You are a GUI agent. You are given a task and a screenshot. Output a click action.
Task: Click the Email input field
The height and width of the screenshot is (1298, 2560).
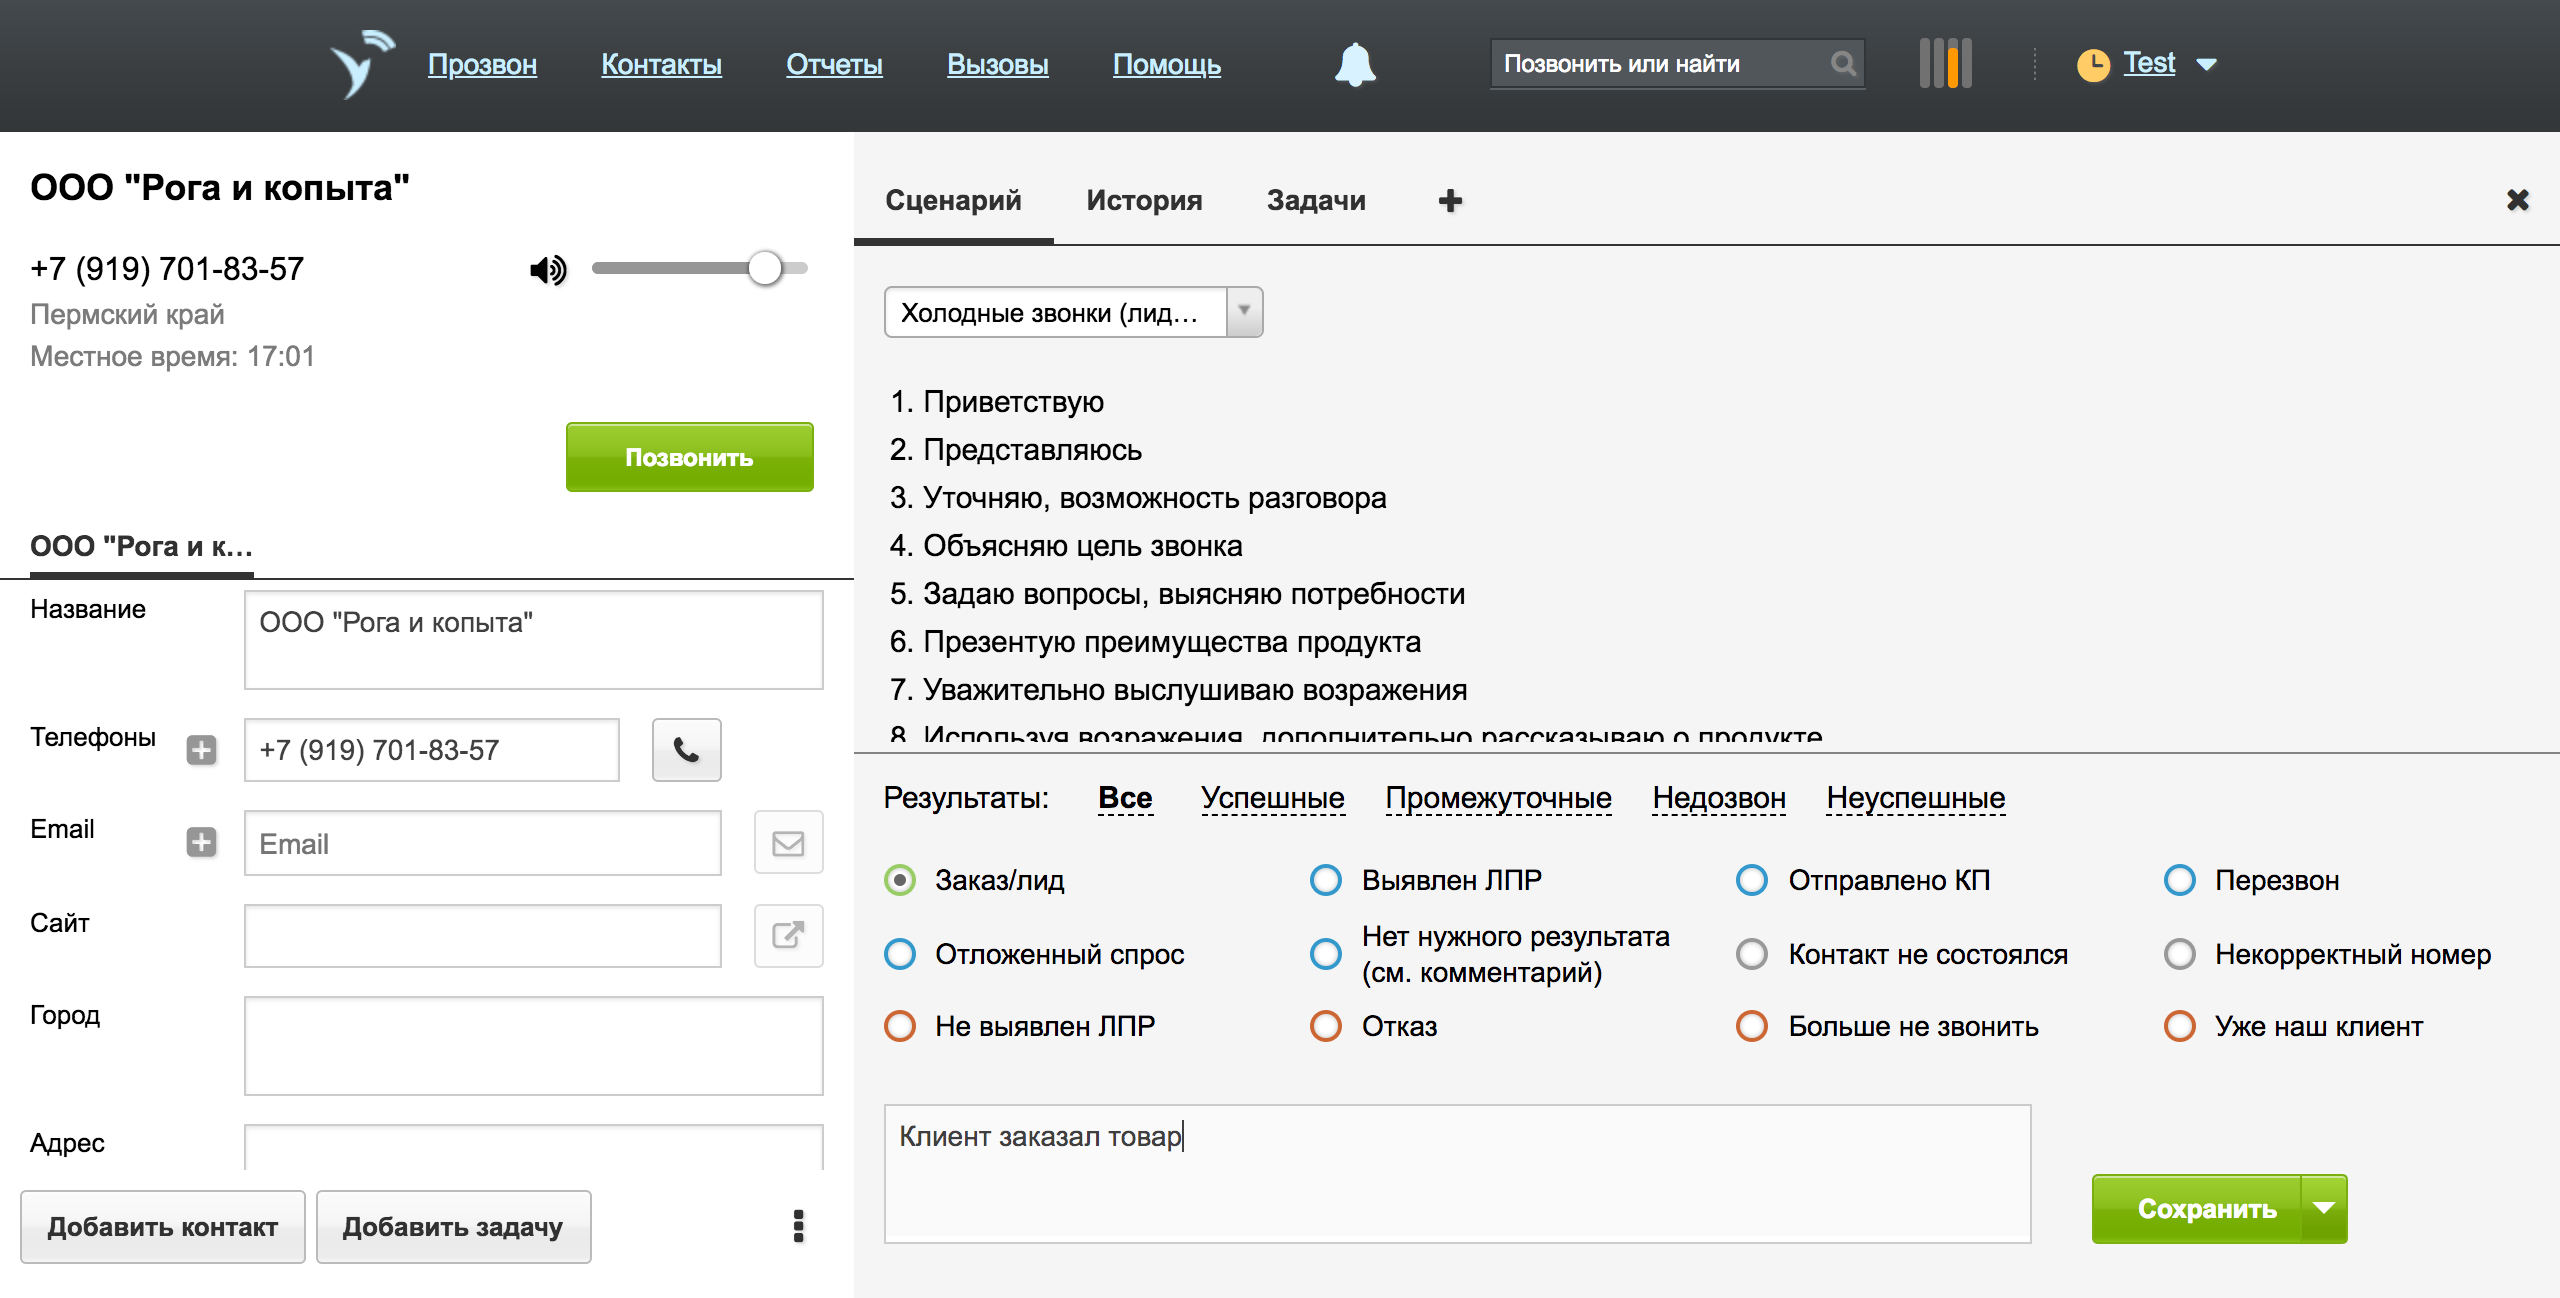point(482,843)
